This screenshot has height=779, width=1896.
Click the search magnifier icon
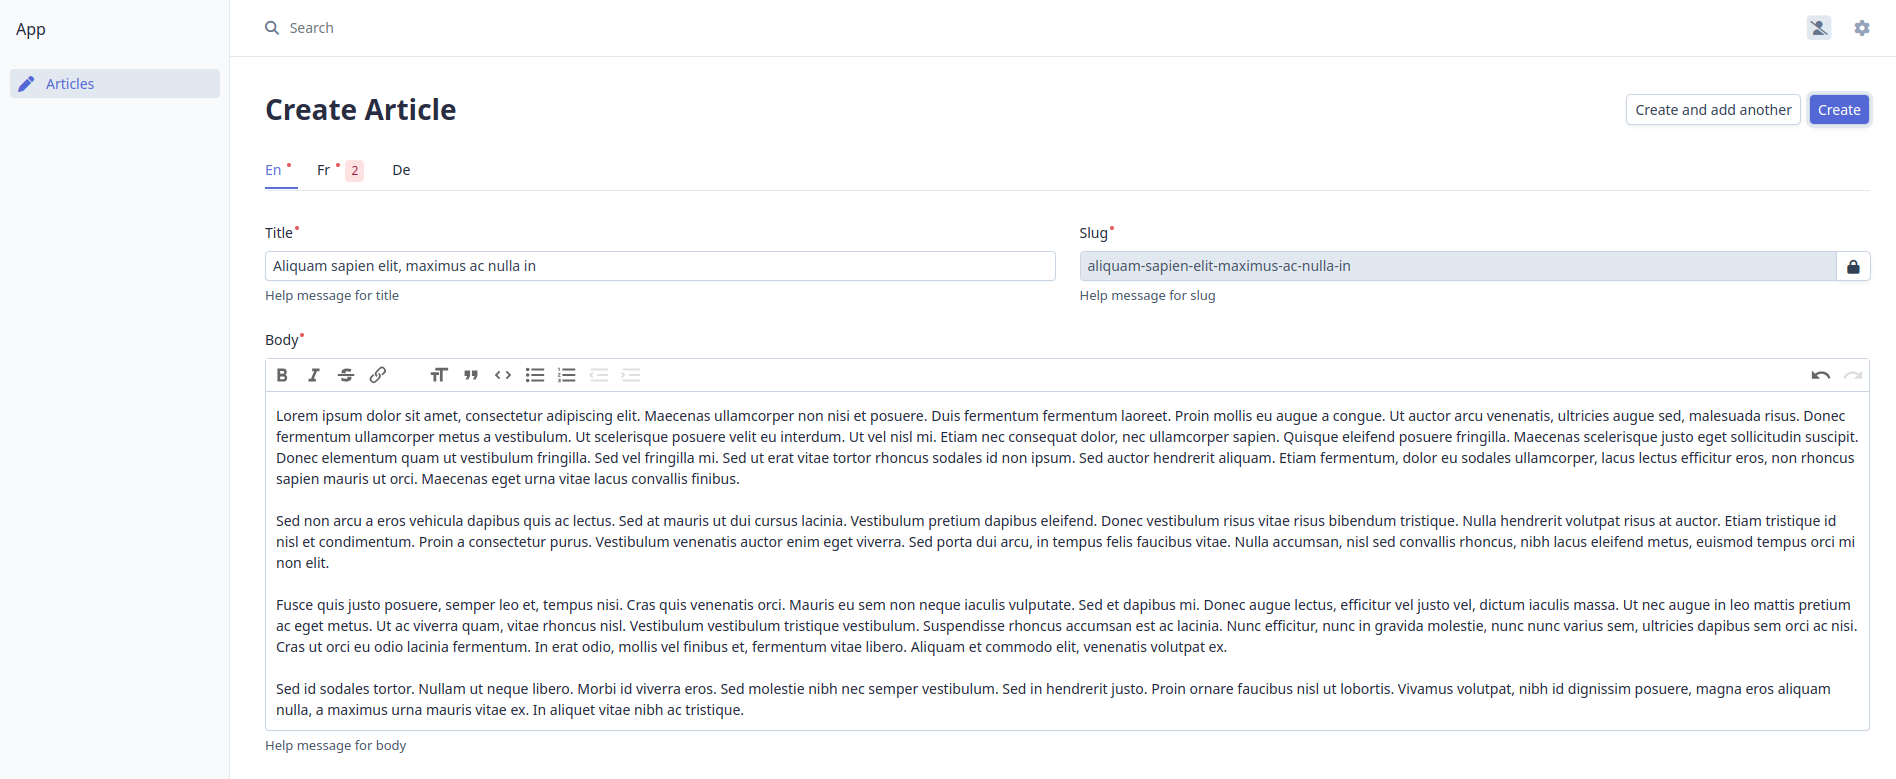tap(272, 28)
